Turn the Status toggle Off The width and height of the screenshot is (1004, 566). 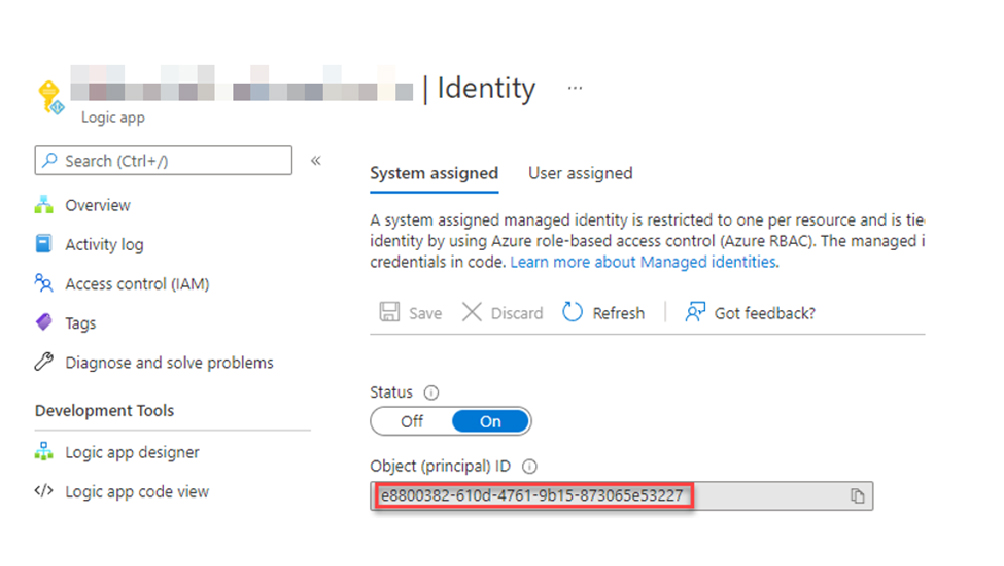tap(412, 421)
